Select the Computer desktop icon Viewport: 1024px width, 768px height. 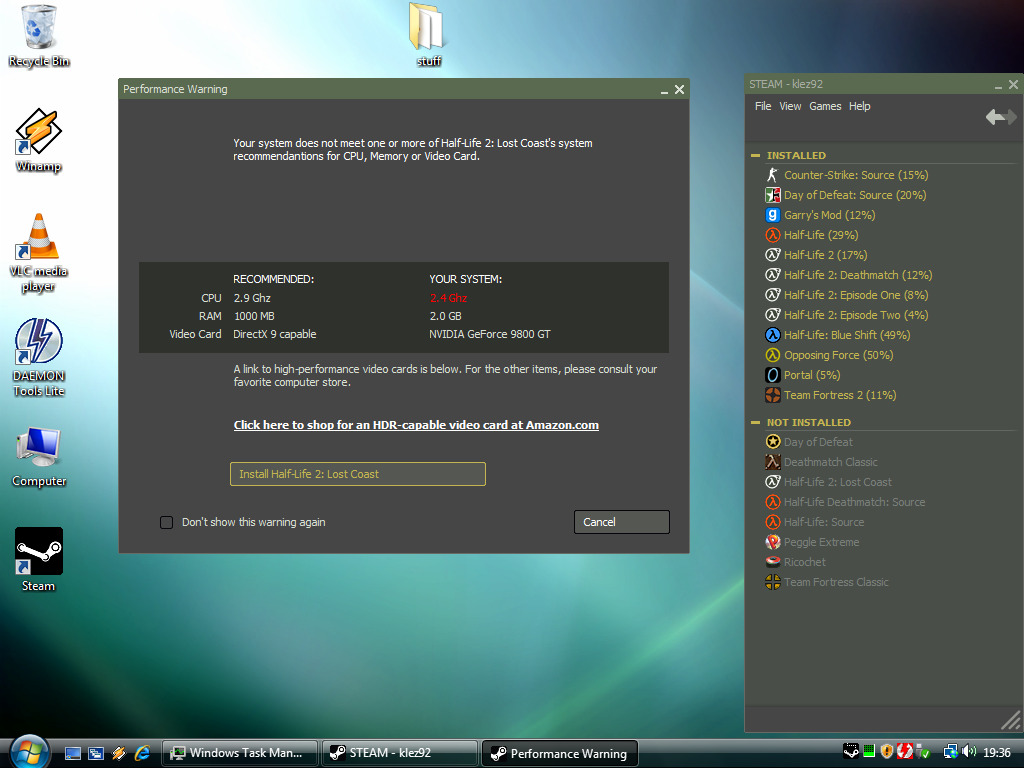point(39,456)
